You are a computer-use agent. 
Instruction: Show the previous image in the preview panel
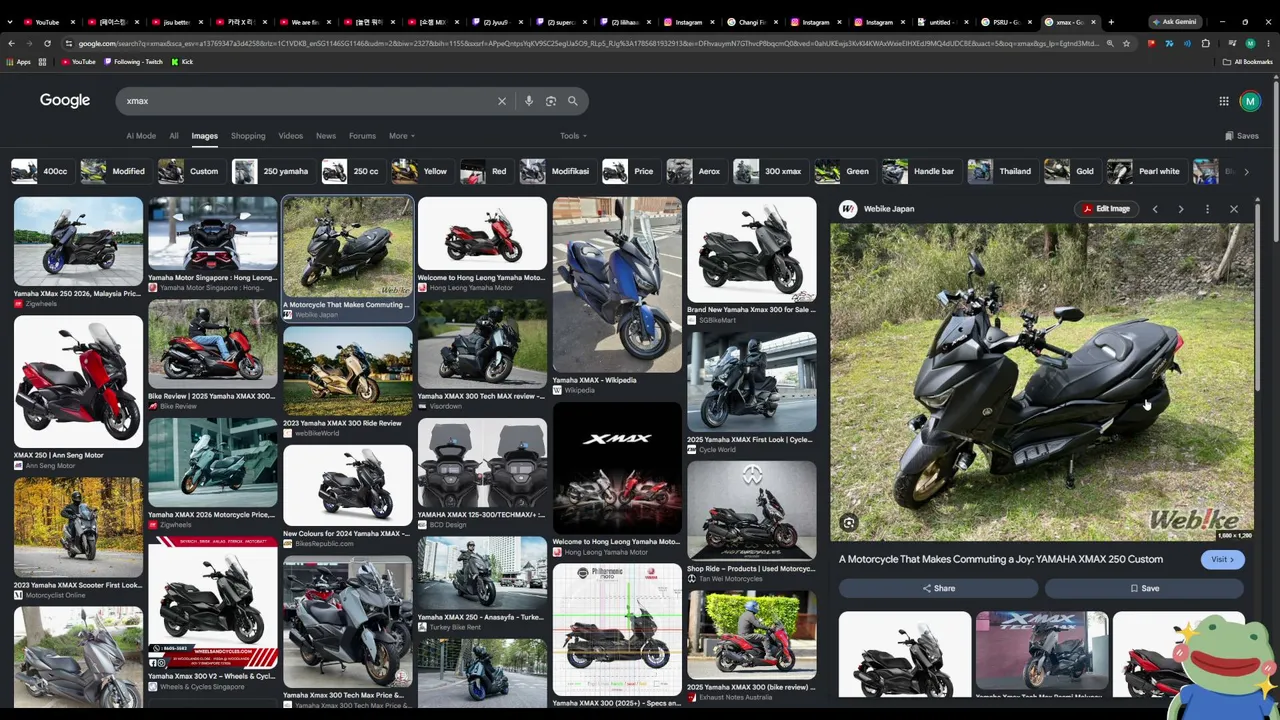click(1155, 209)
